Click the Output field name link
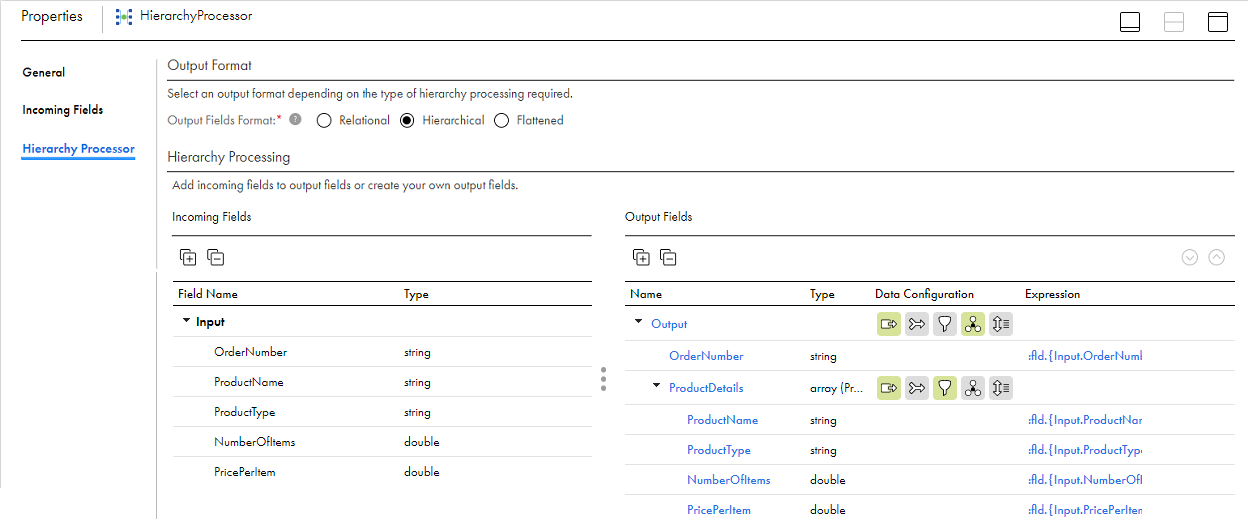1248x528 pixels. point(669,324)
